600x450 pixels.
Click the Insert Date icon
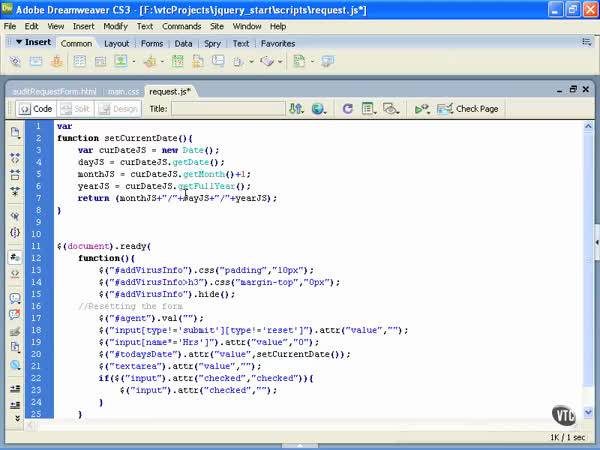[177, 62]
